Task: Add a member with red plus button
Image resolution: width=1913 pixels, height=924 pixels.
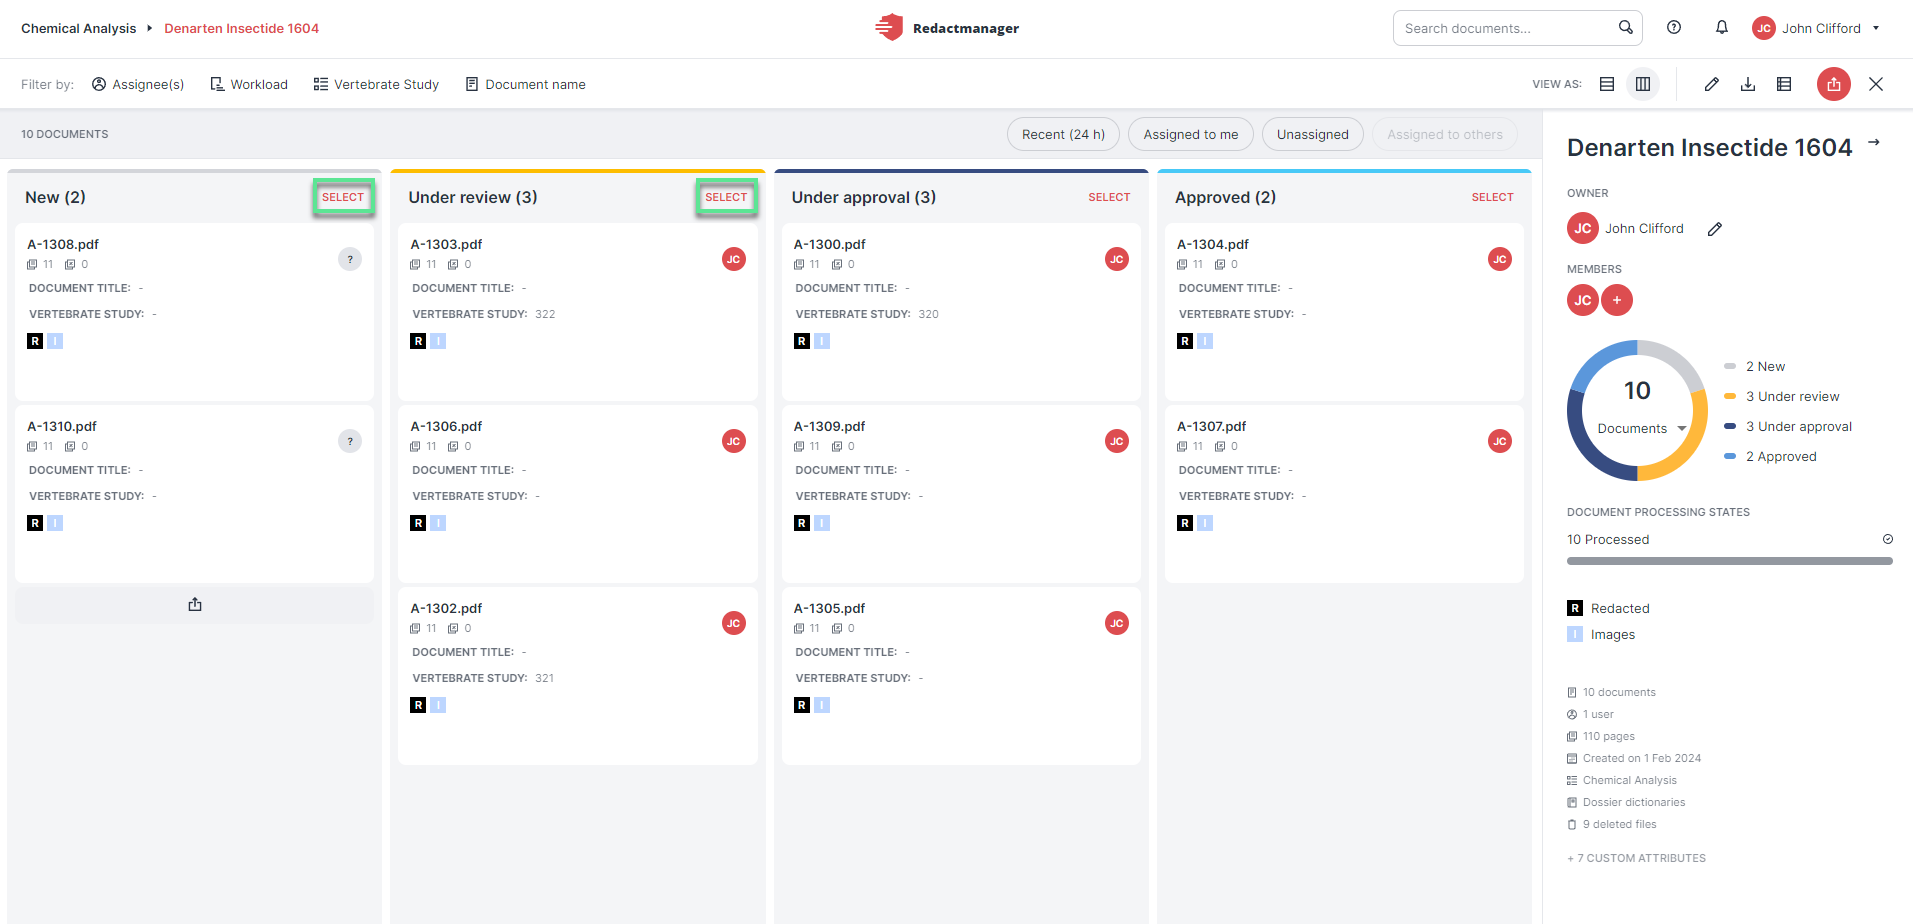Action: click(1617, 300)
